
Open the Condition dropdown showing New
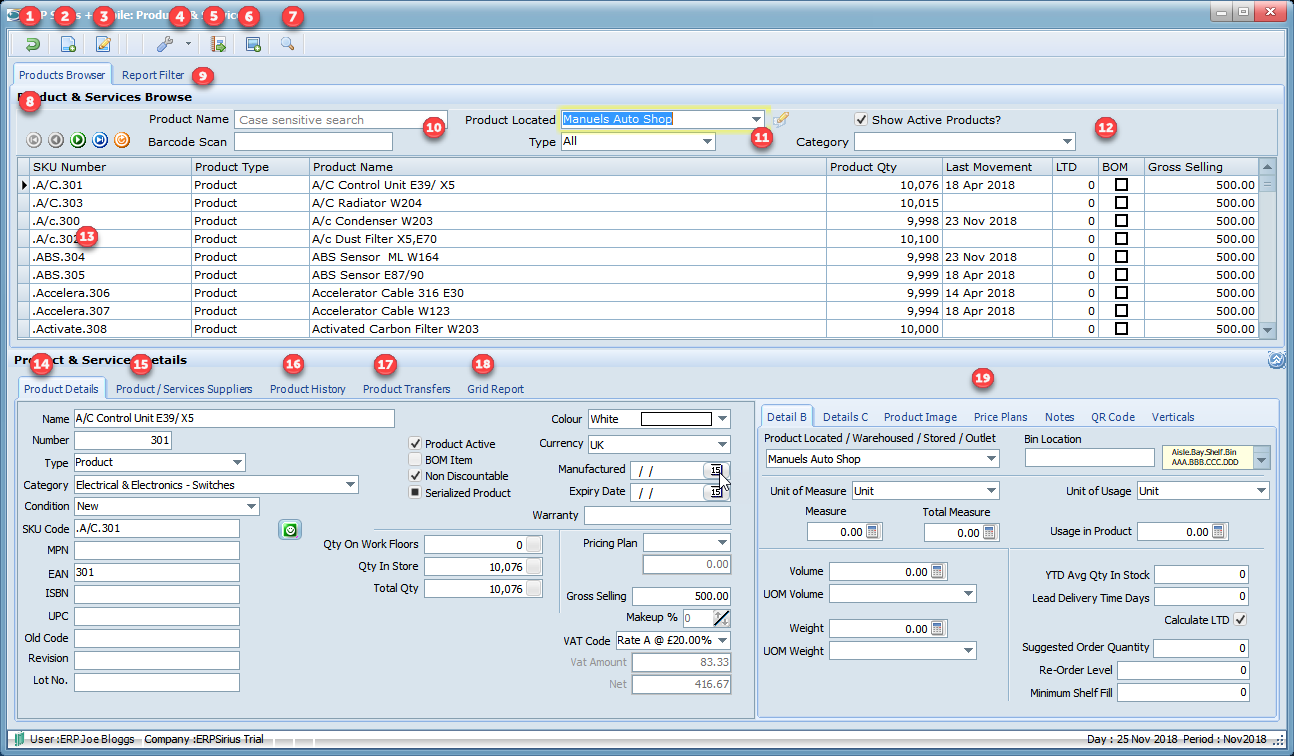251,506
